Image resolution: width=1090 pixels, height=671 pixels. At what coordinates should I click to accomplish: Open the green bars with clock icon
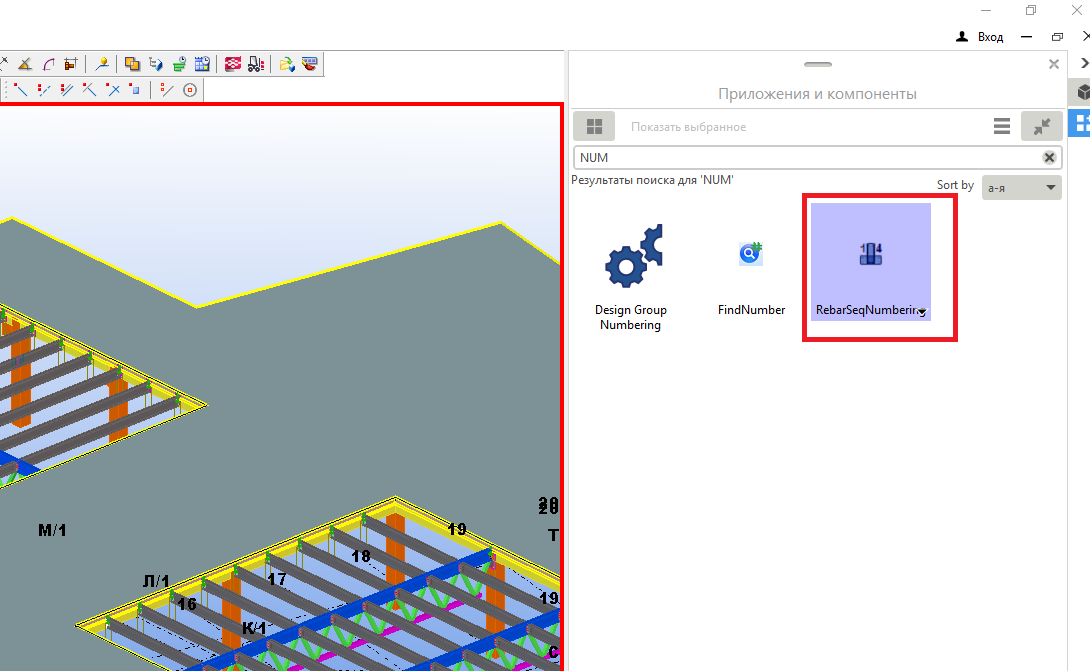pos(179,64)
